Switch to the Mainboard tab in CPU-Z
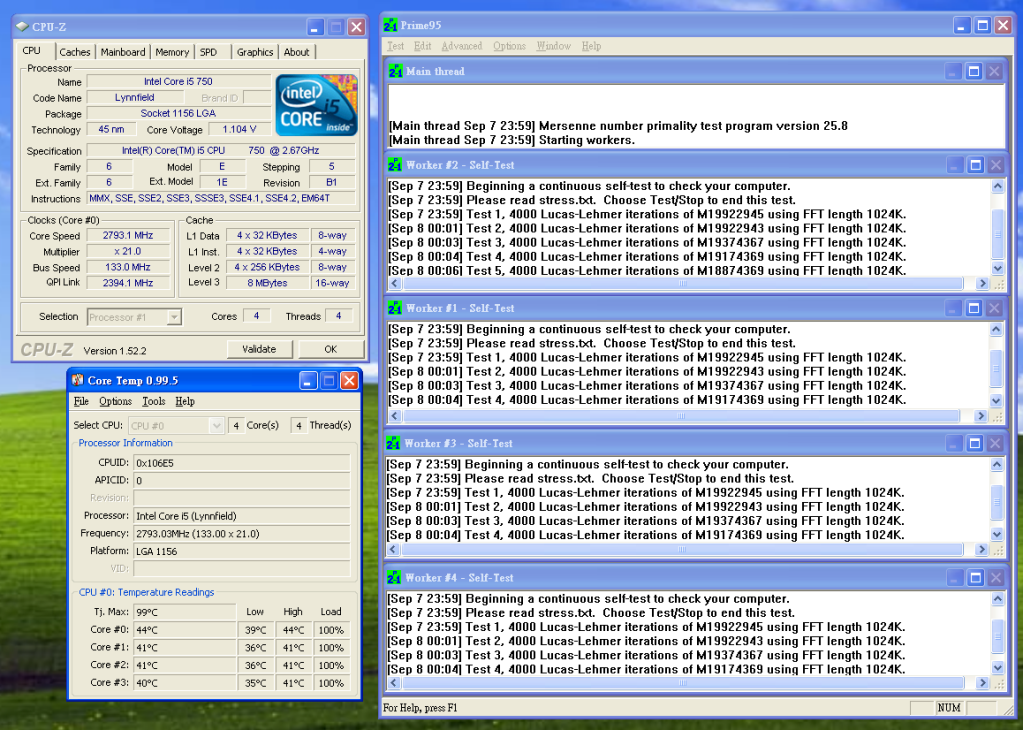Screen dimensions: 1023x730 pyautogui.click(x=123, y=52)
